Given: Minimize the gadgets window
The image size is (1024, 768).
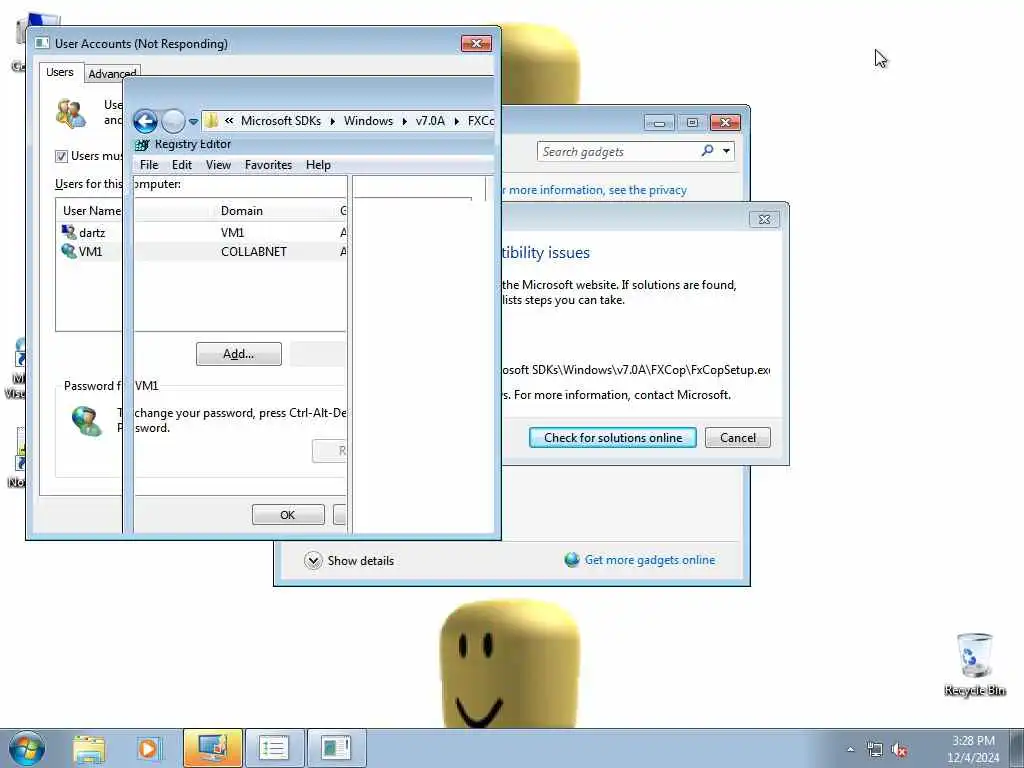Looking at the screenshot, I should click(x=660, y=123).
